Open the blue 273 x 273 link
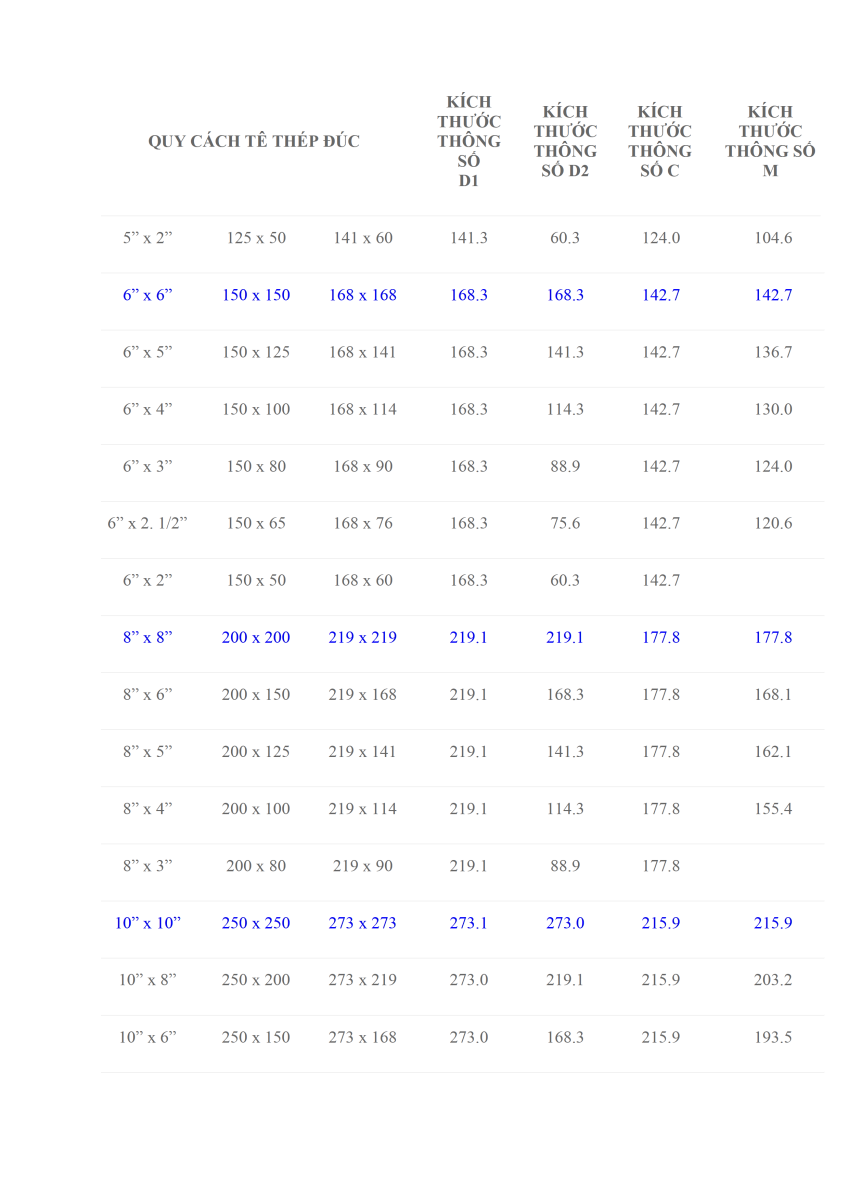 pyautogui.click(x=363, y=923)
